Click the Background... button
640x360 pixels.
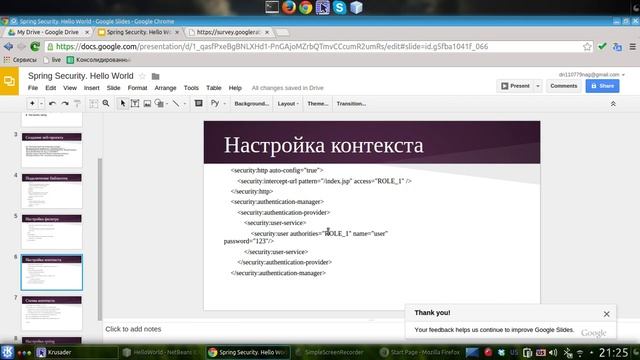pos(251,104)
